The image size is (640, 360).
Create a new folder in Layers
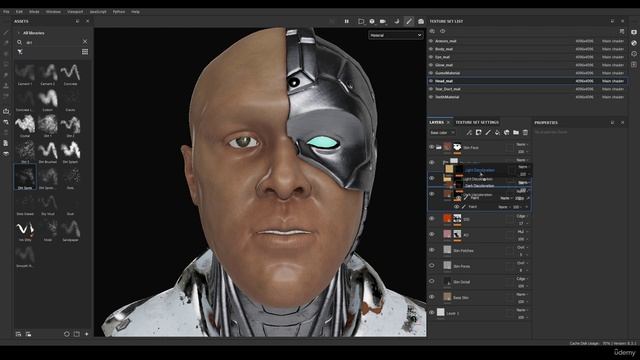click(516, 133)
